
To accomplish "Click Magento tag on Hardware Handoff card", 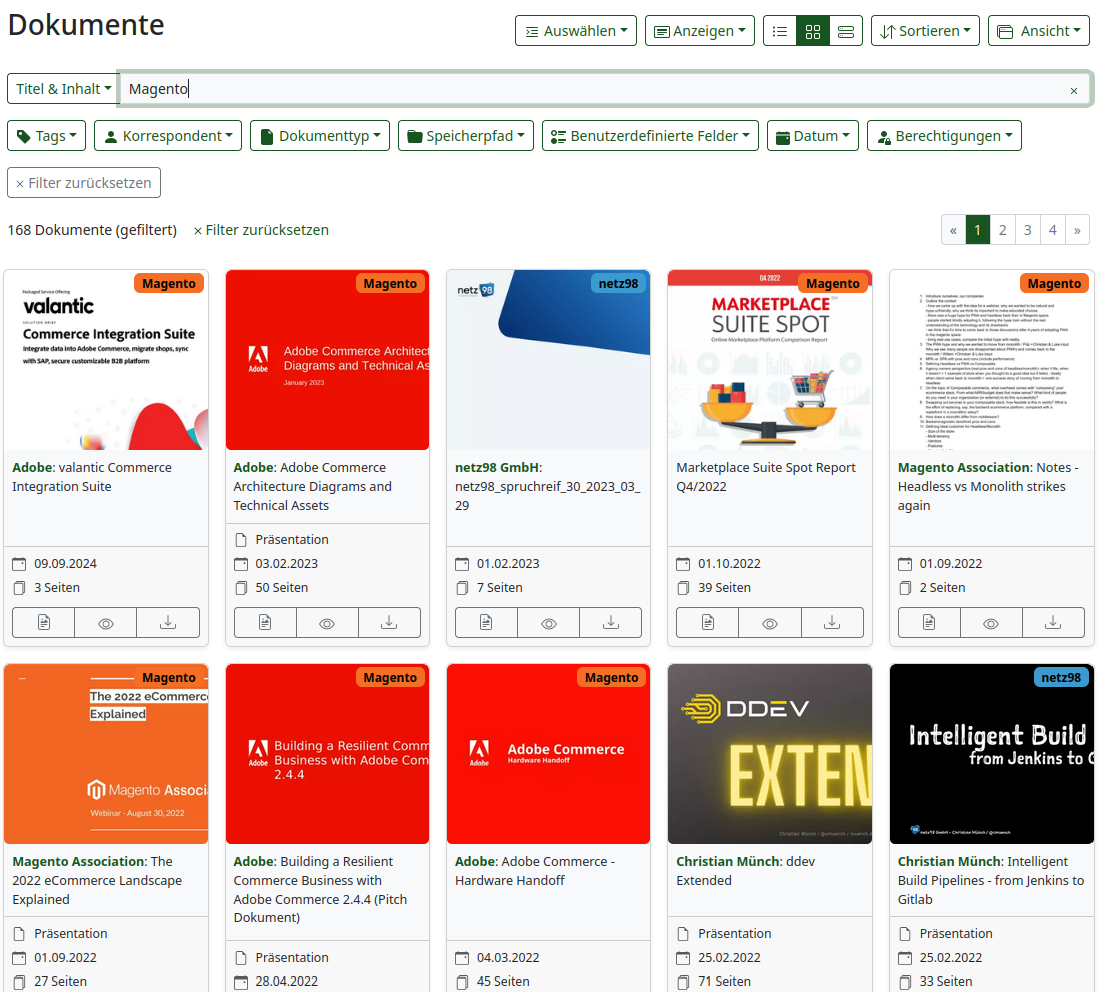I will [x=611, y=678].
